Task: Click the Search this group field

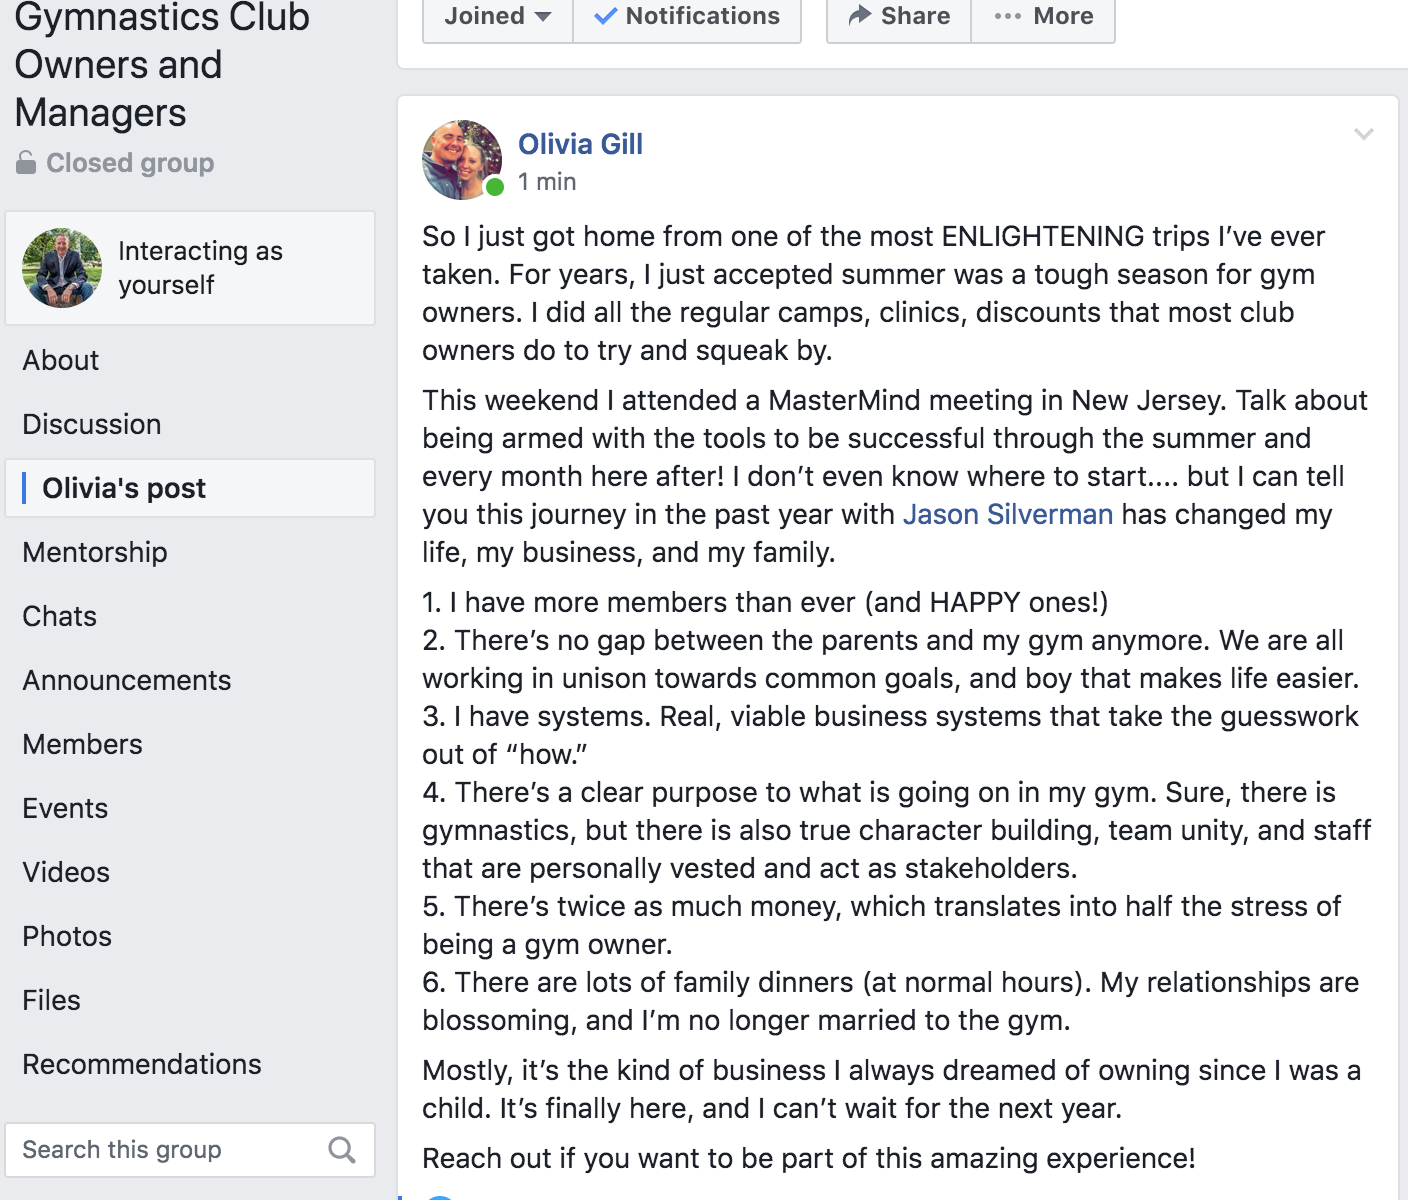Action: [x=190, y=1150]
